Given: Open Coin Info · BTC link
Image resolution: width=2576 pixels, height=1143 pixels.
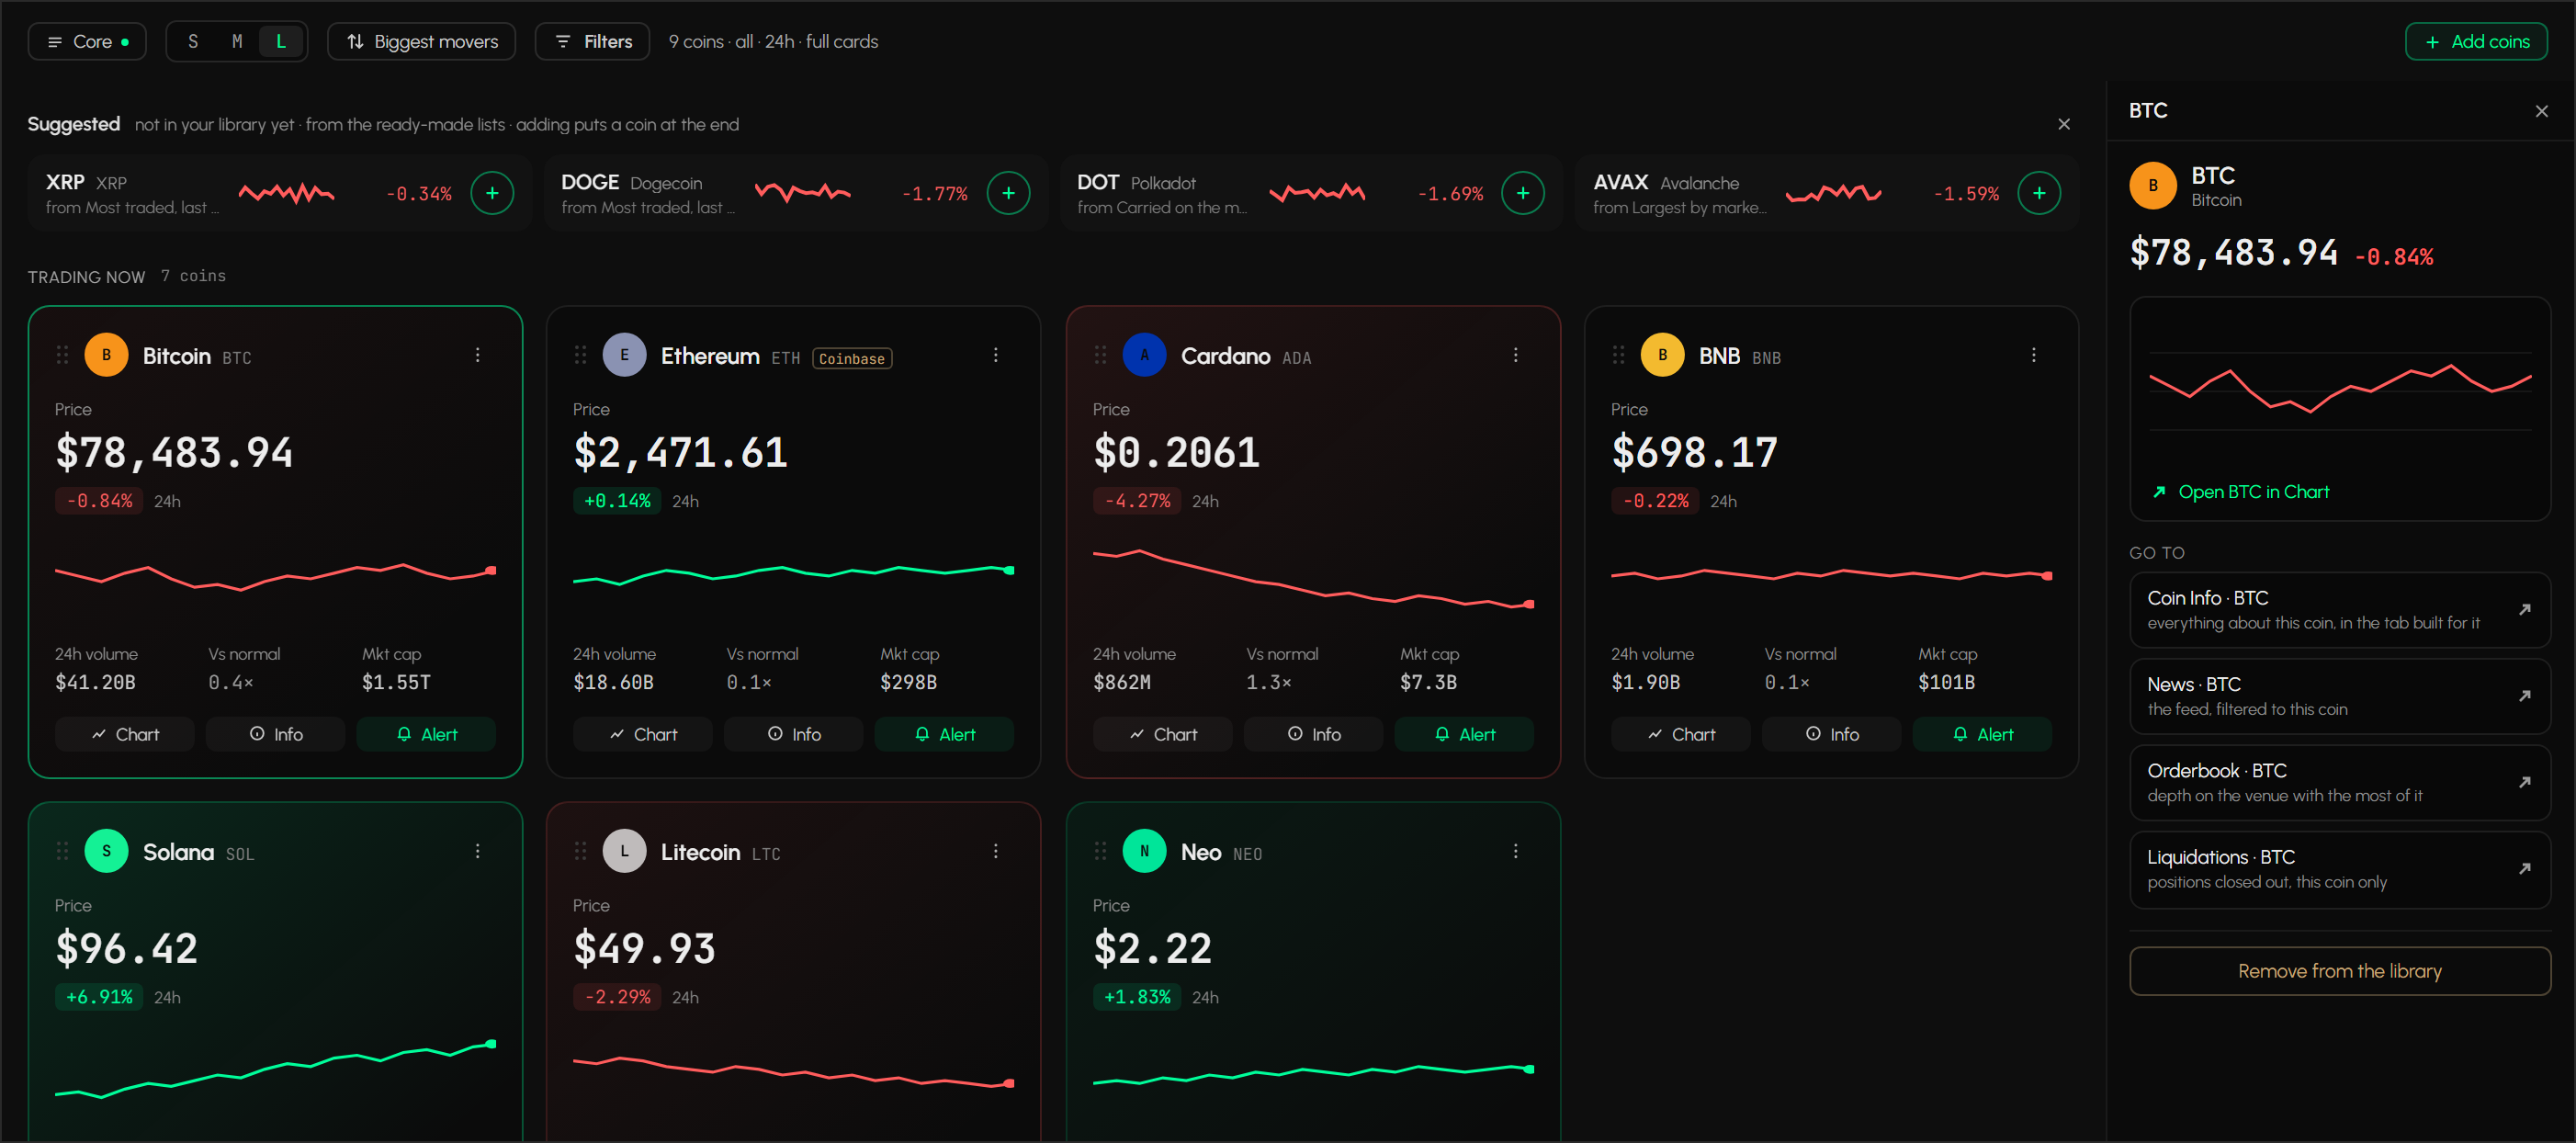Looking at the screenshot, I should point(2339,610).
